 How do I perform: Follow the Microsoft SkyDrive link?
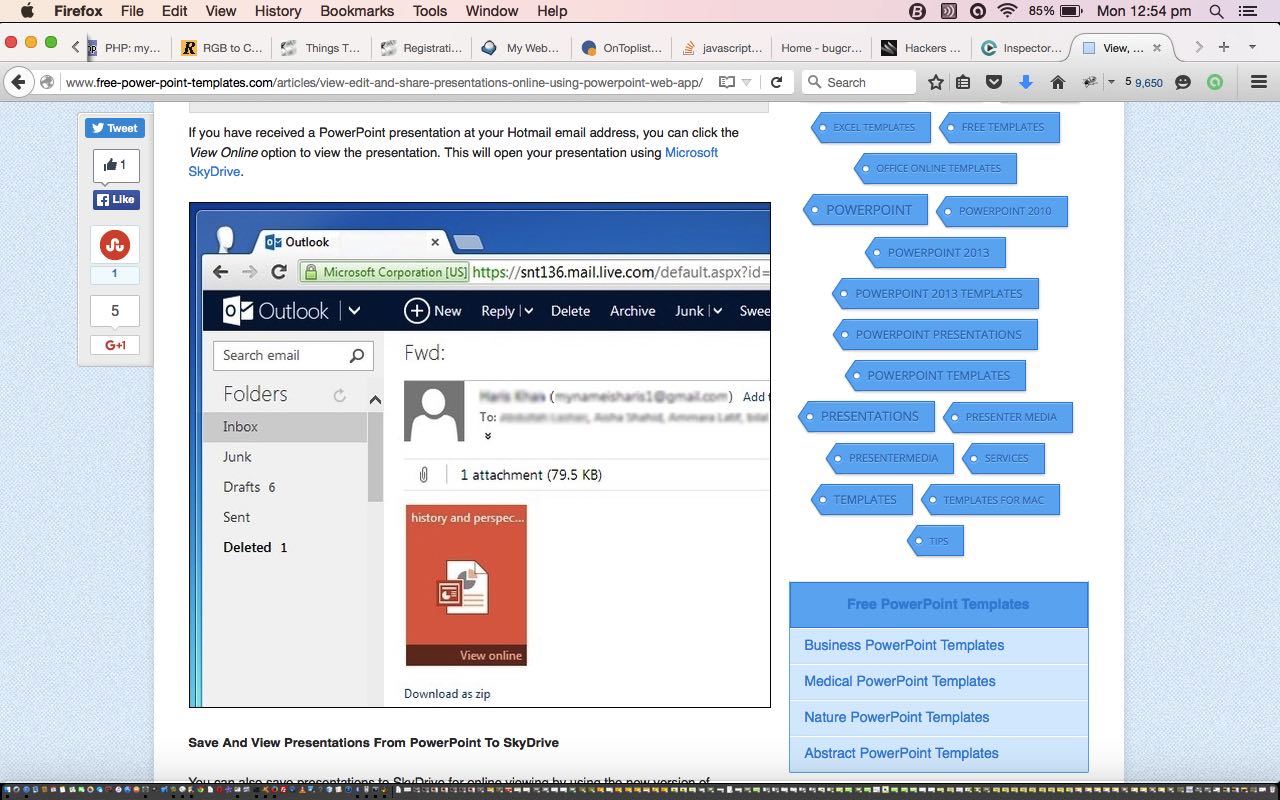(453, 162)
